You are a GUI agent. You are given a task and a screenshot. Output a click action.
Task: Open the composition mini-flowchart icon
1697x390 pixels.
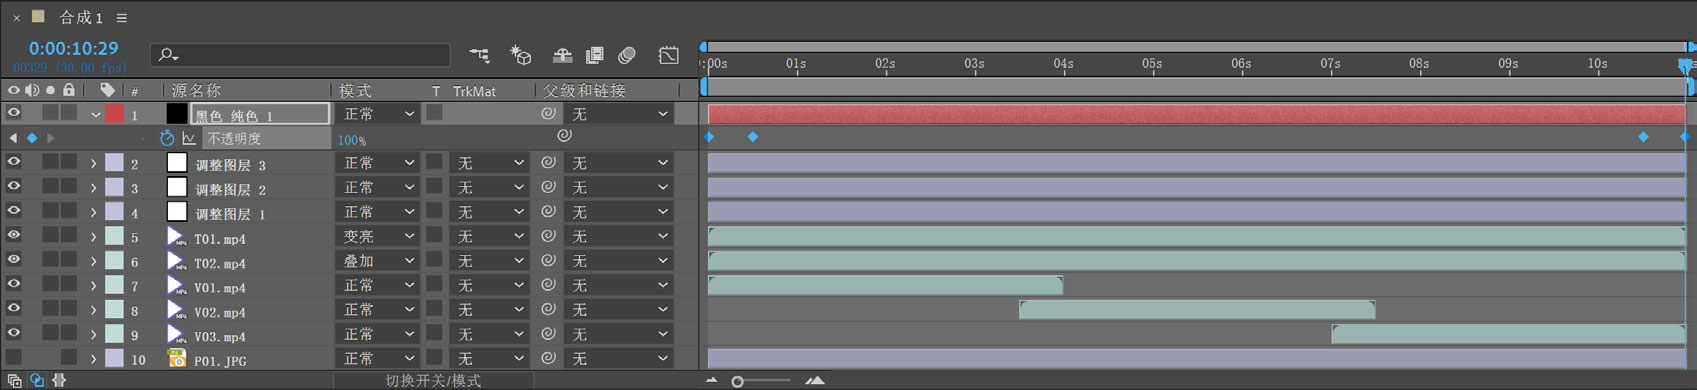[x=480, y=55]
